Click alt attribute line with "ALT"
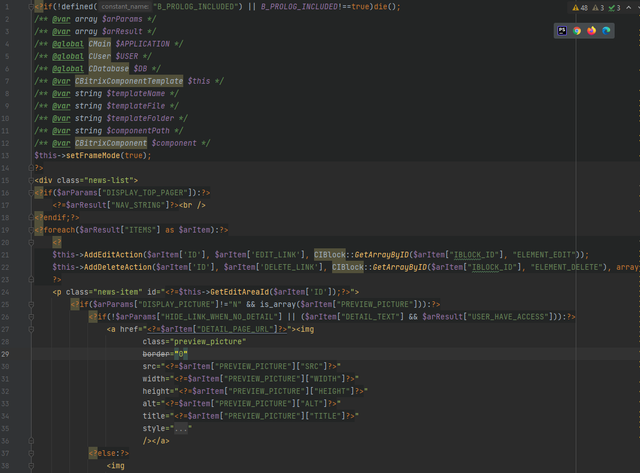This screenshot has width=640, height=473. tap(242, 403)
